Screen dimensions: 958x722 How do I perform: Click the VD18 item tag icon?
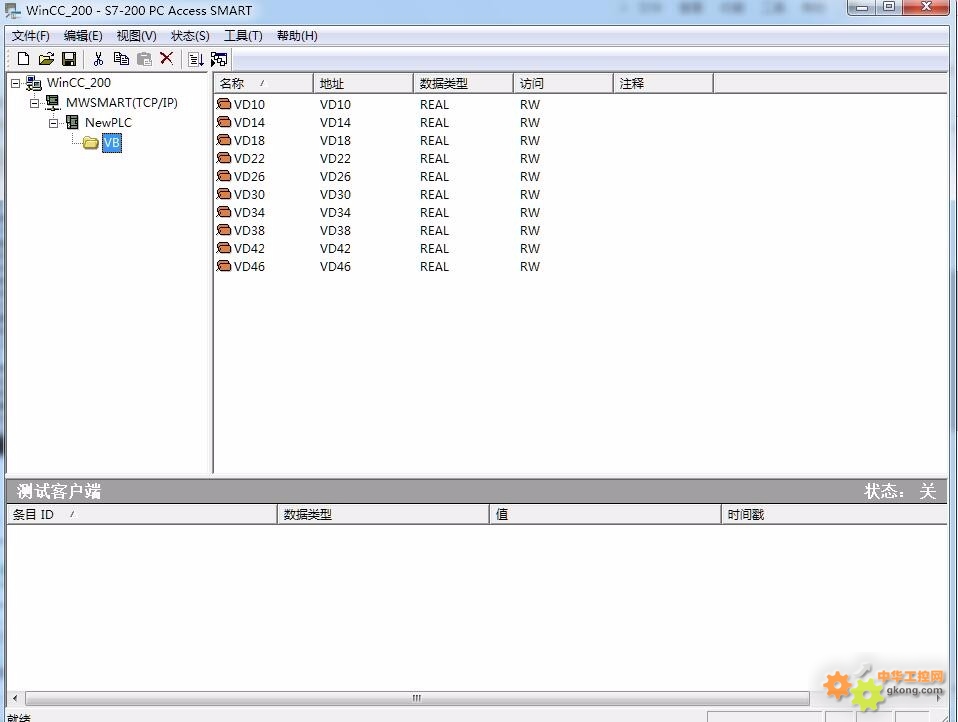click(224, 140)
